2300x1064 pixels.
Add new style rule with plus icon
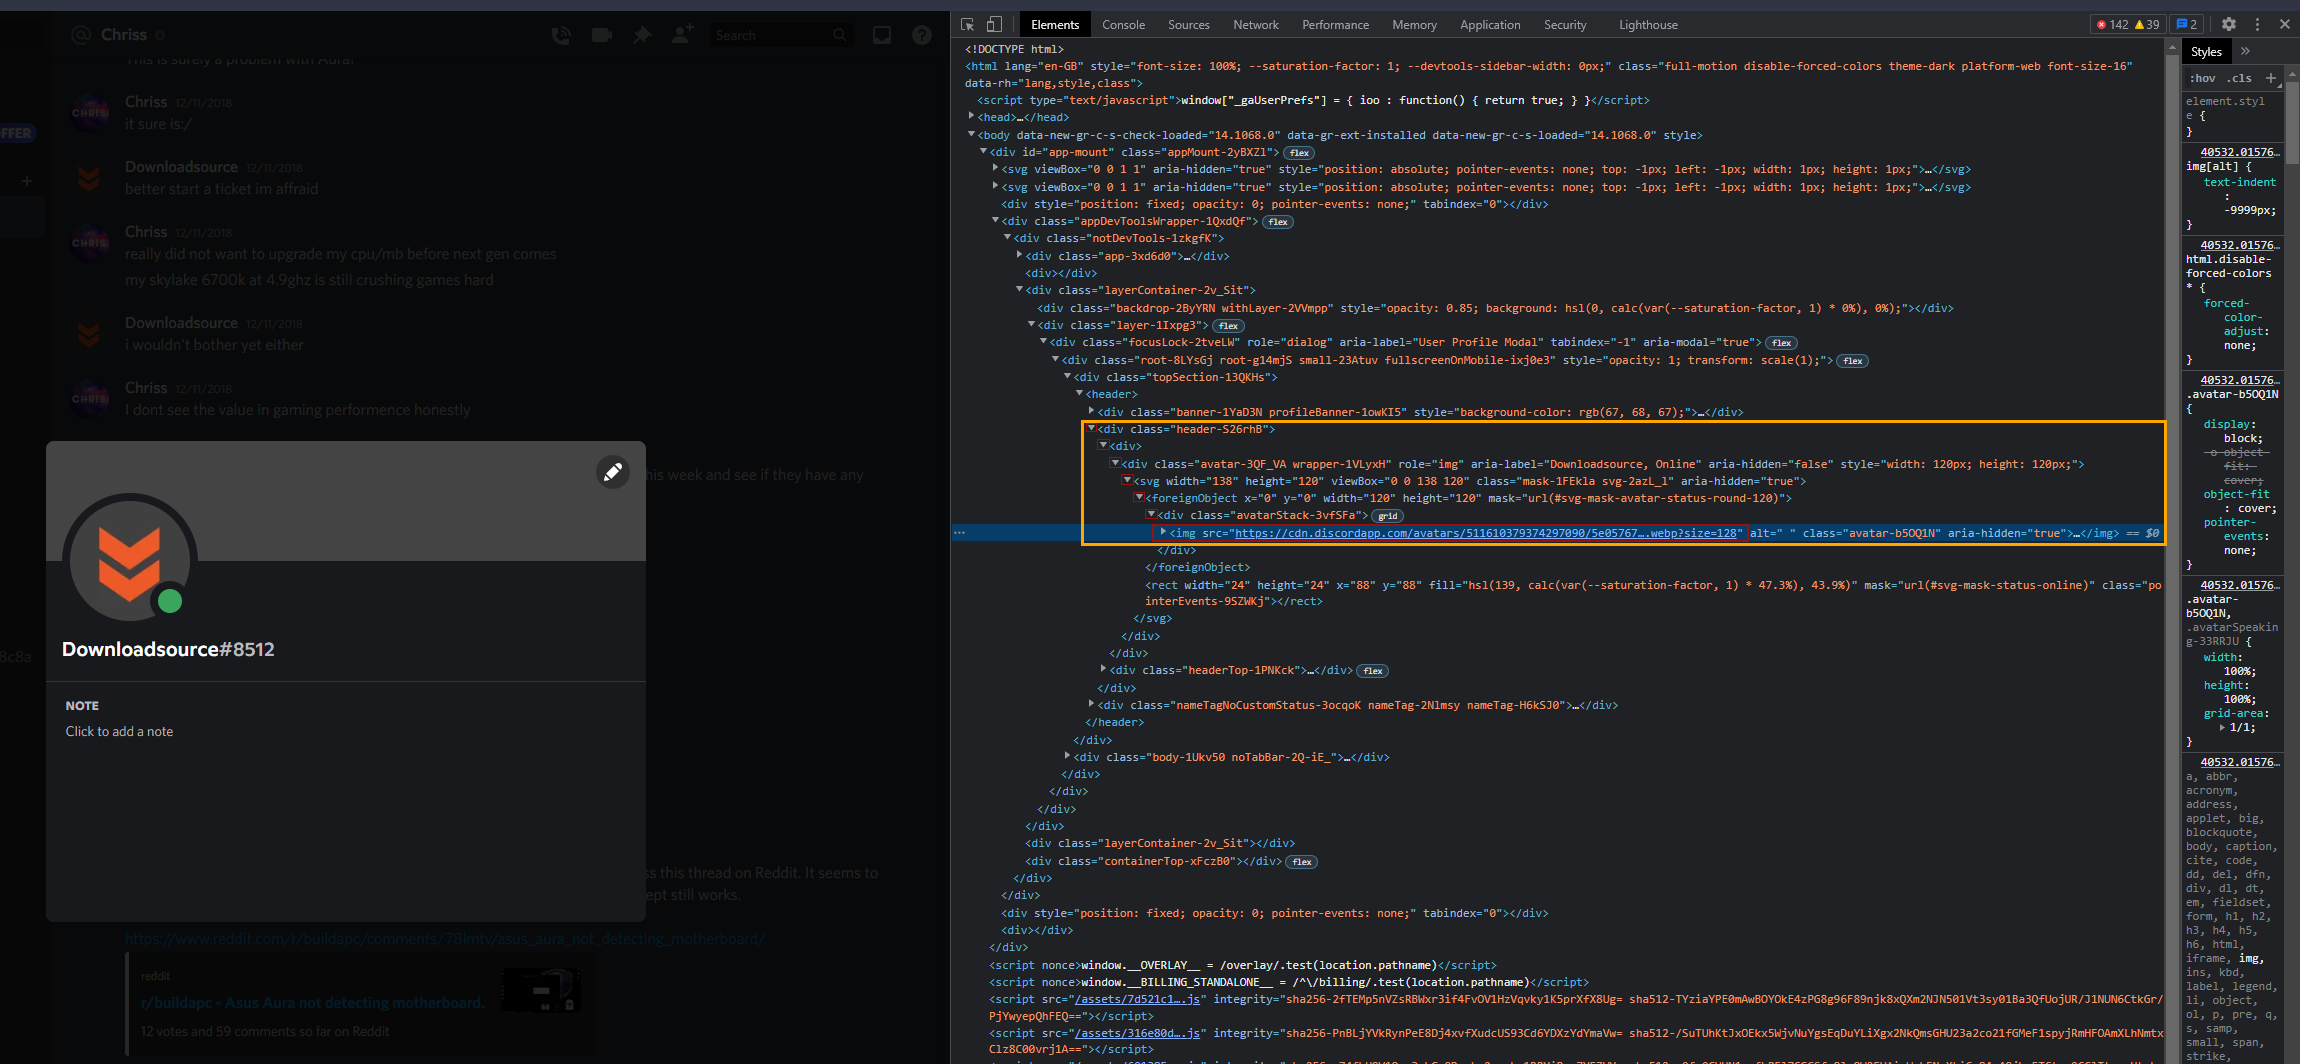coord(2270,77)
